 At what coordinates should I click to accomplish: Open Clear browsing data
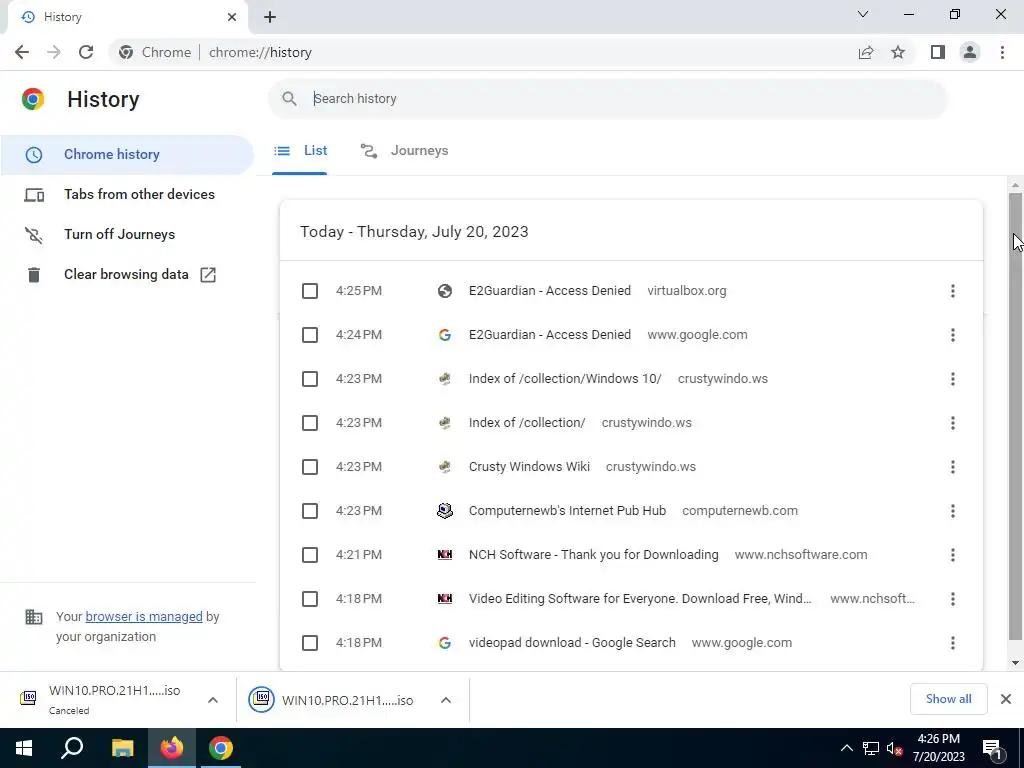(127, 275)
